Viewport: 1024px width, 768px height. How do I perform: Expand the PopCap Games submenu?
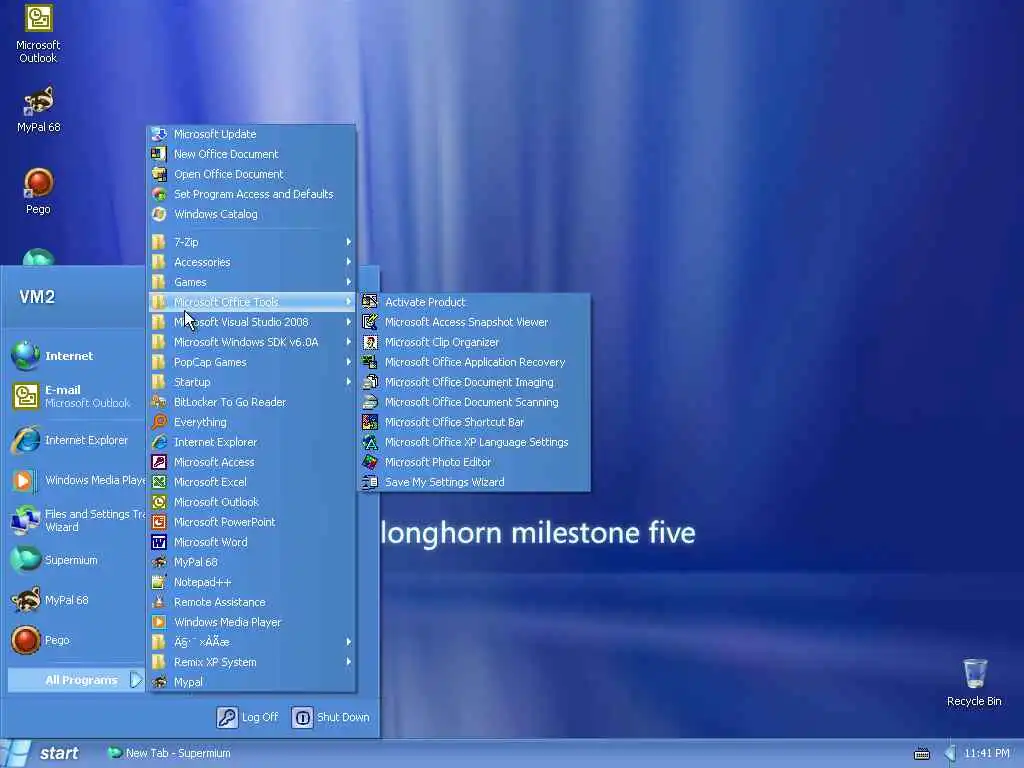click(x=252, y=362)
